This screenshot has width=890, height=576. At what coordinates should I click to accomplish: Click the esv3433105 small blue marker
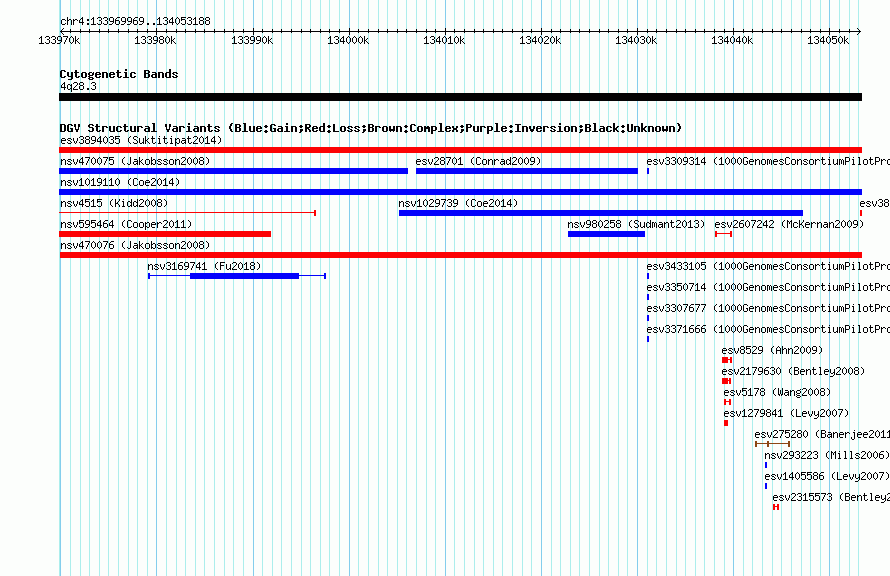point(648,276)
